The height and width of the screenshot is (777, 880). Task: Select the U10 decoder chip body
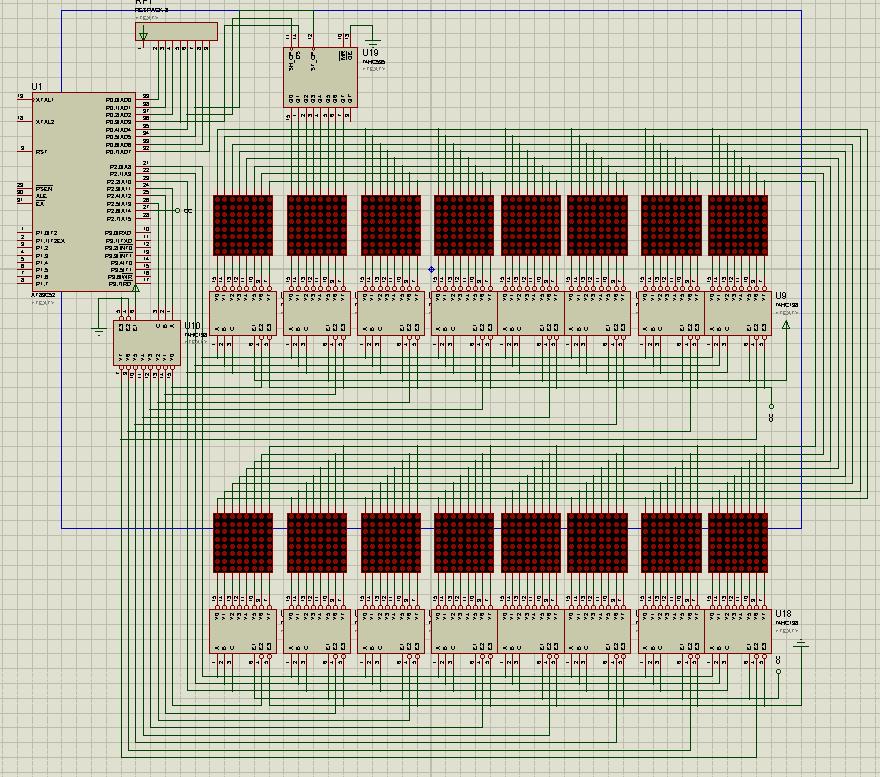tap(147, 343)
